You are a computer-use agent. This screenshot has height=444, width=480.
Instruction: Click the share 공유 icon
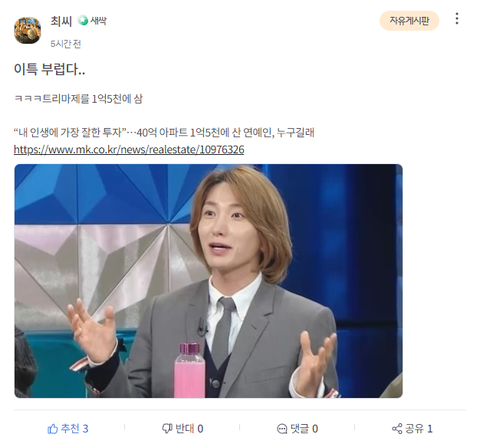[x=397, y=429]
